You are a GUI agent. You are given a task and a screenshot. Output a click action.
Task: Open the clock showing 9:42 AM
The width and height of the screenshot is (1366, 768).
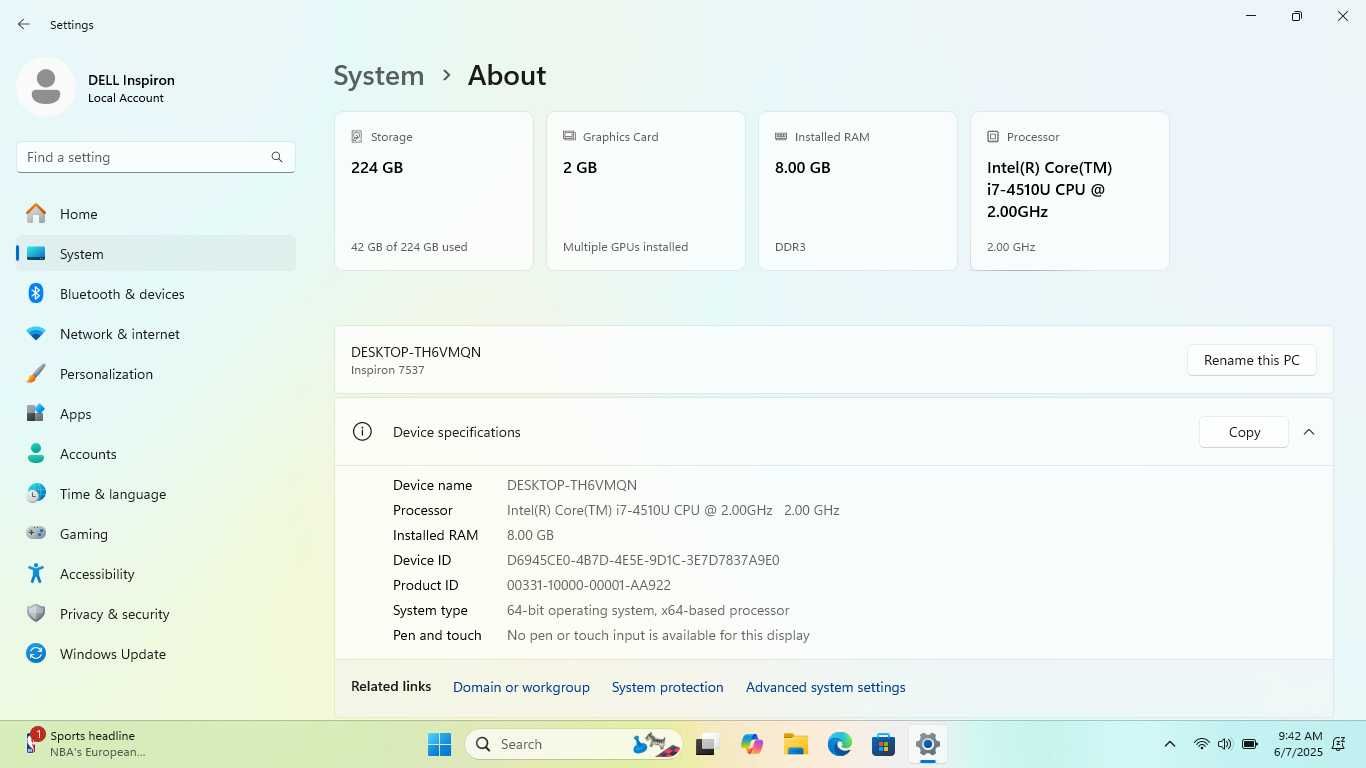click(x=1298, y=744)
